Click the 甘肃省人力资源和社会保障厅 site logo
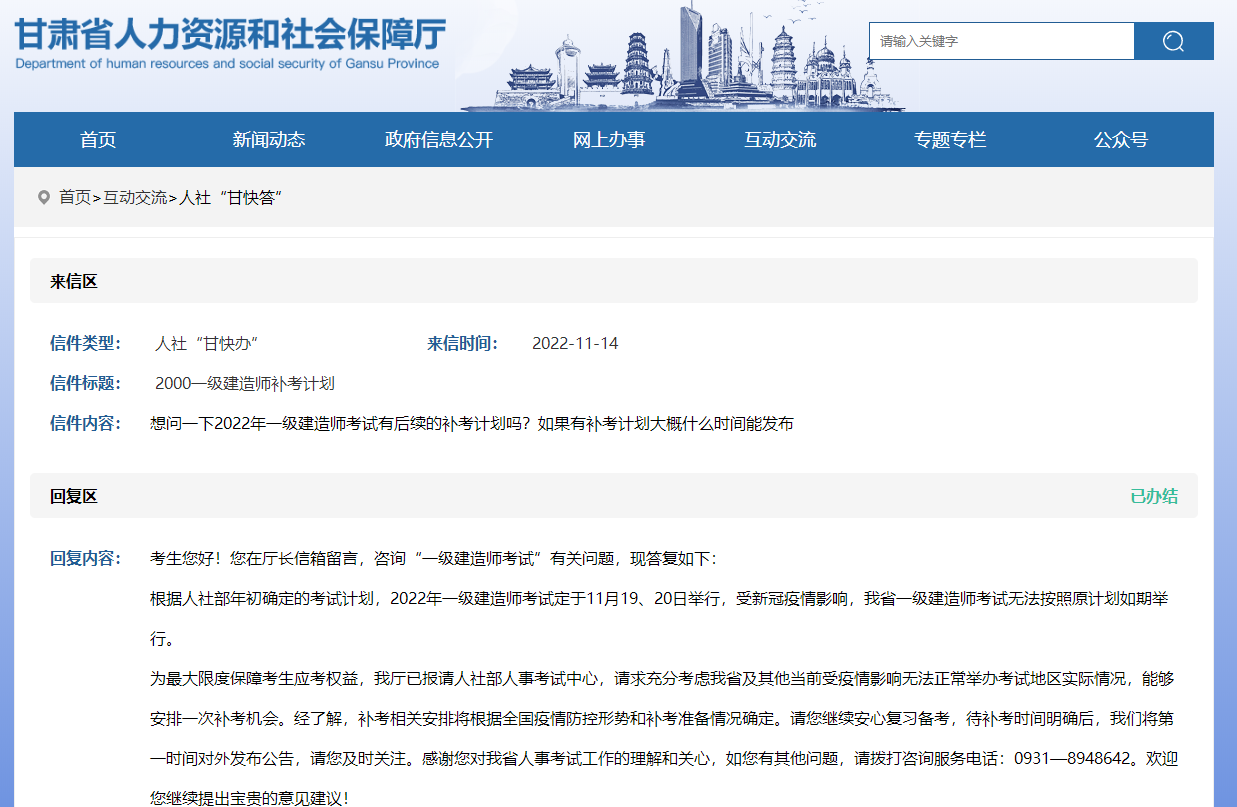This screenshot has width=1237, height=807. click(229, 32)
